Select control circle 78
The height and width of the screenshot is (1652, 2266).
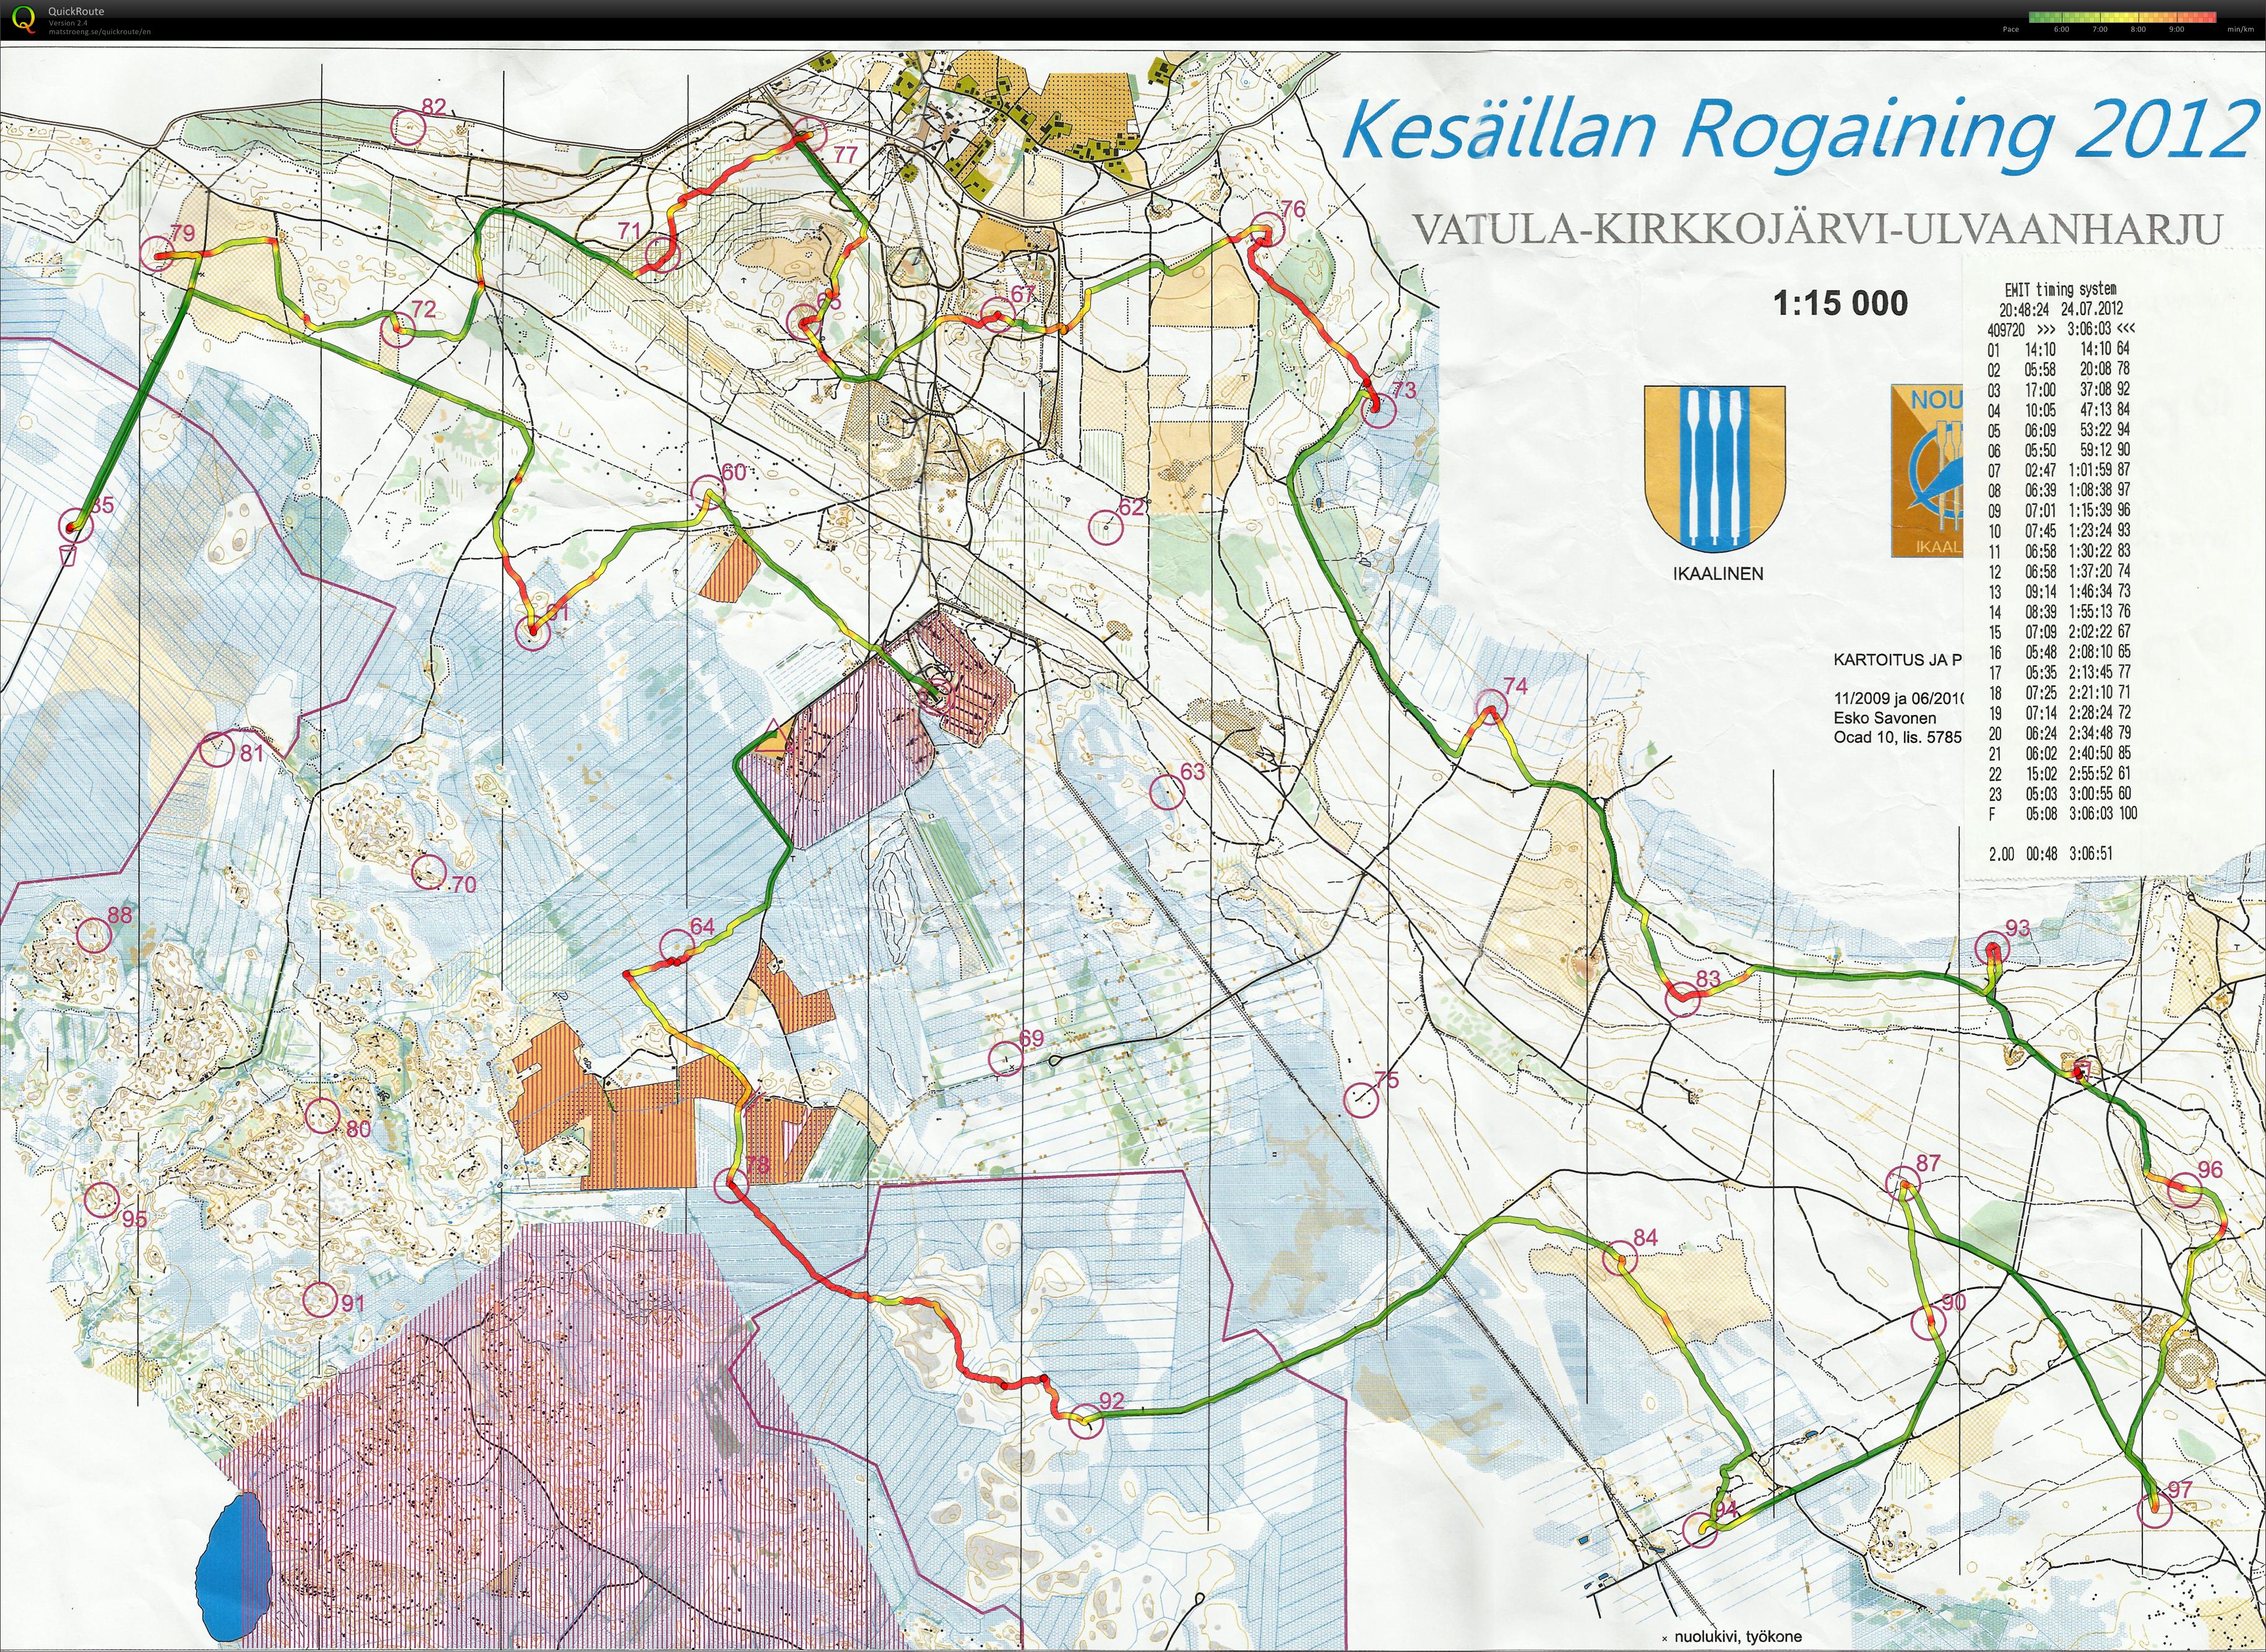coord(733,1185)
